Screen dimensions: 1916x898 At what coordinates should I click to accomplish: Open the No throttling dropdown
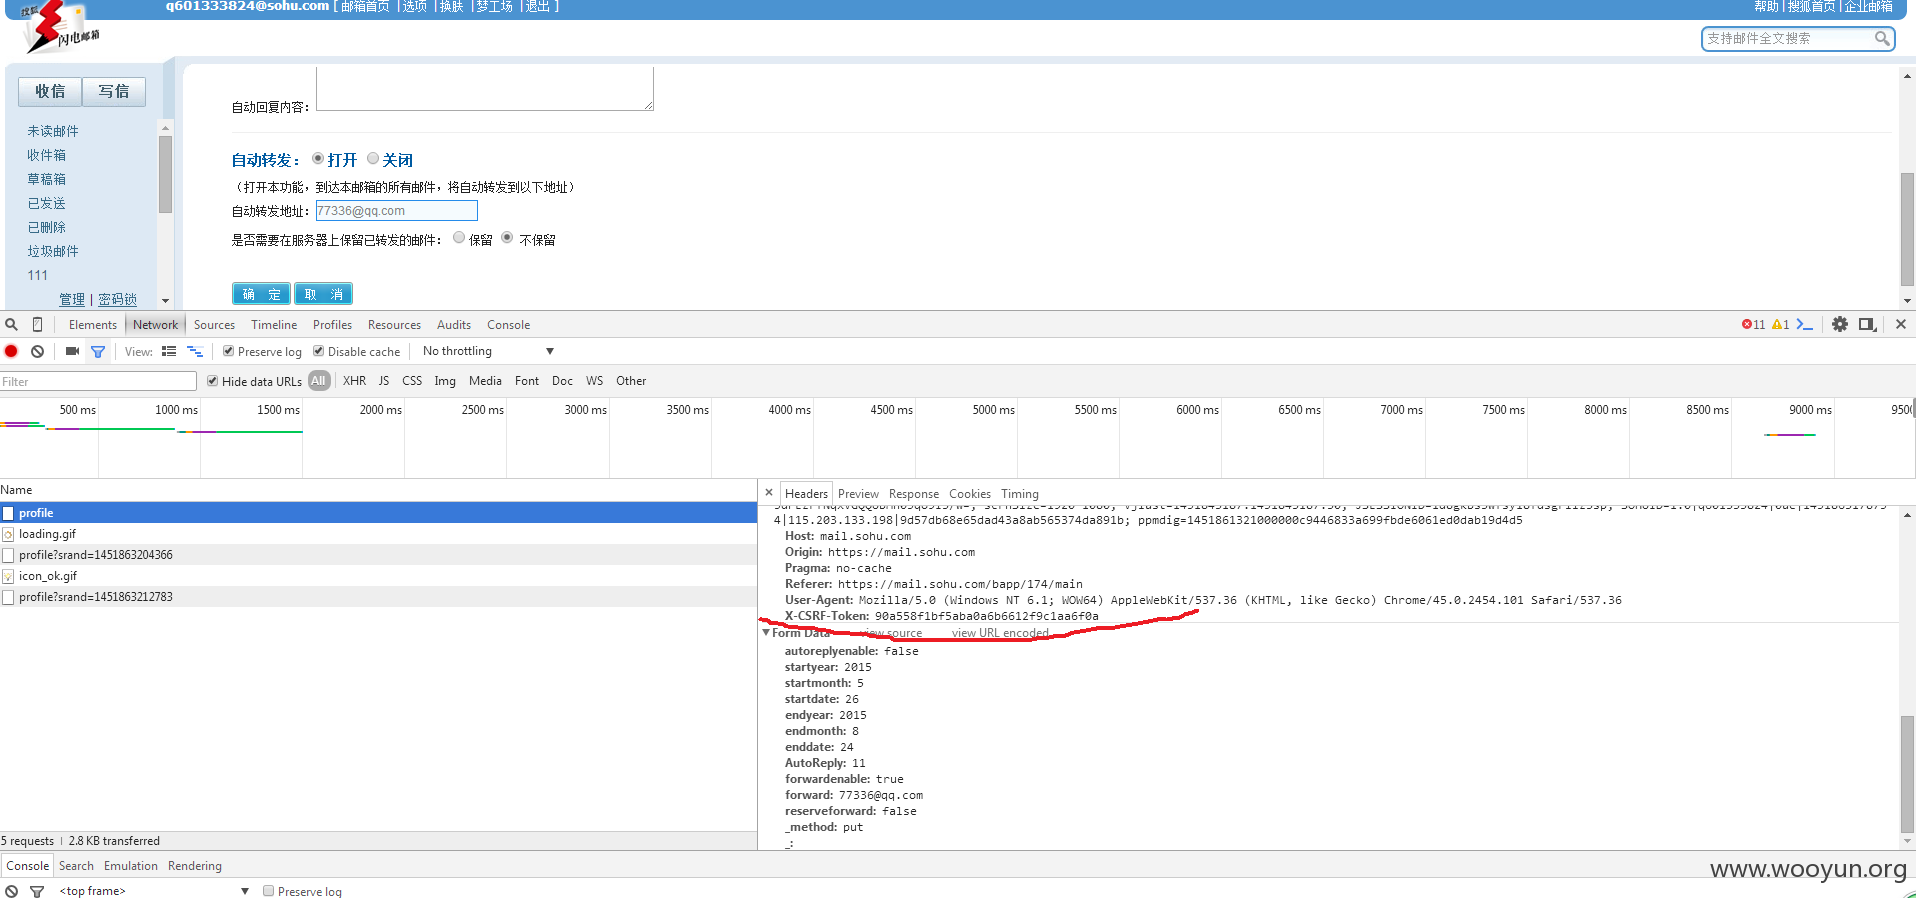[x=488, y=351]
